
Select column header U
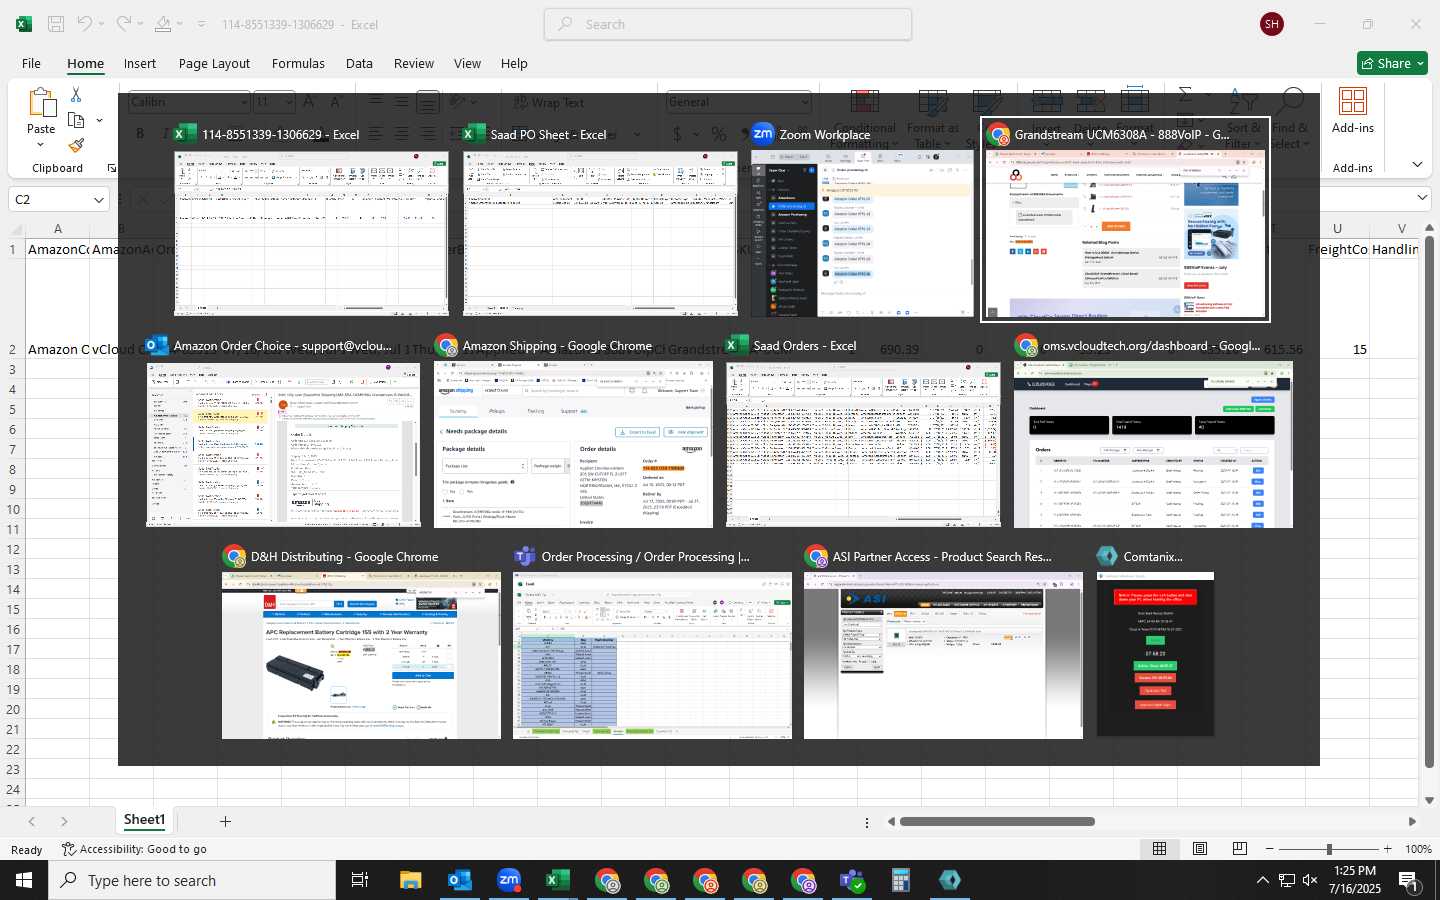click(1337, 228)
